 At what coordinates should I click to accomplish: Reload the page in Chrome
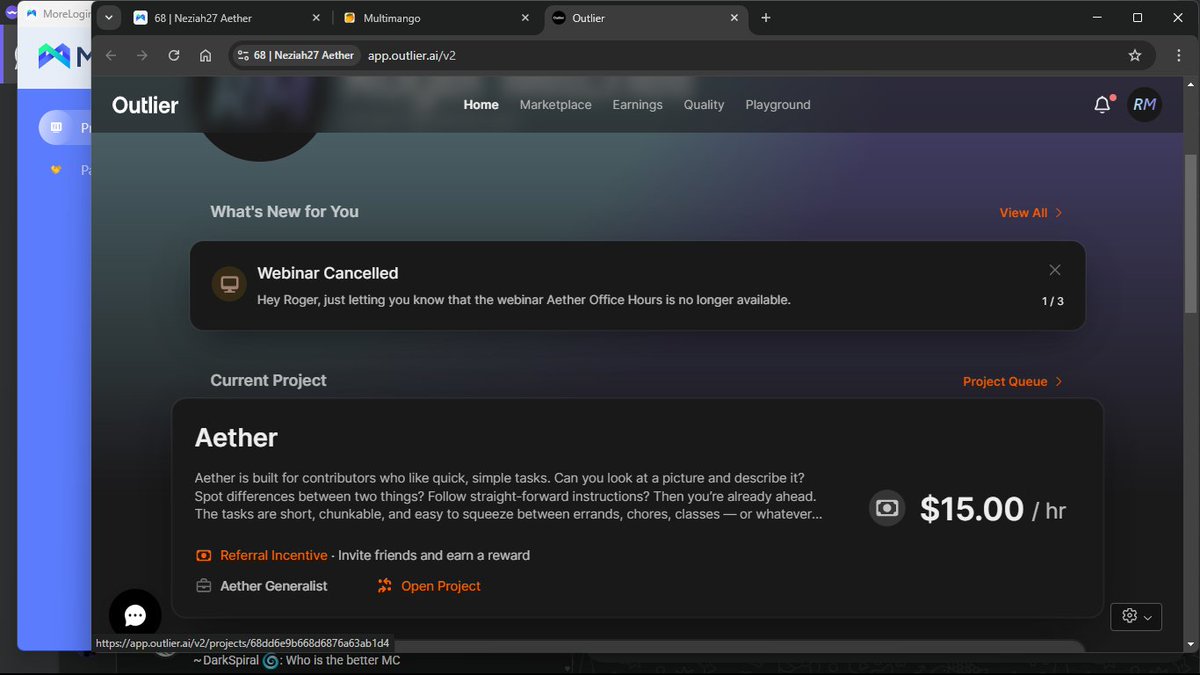click(174, 56)
